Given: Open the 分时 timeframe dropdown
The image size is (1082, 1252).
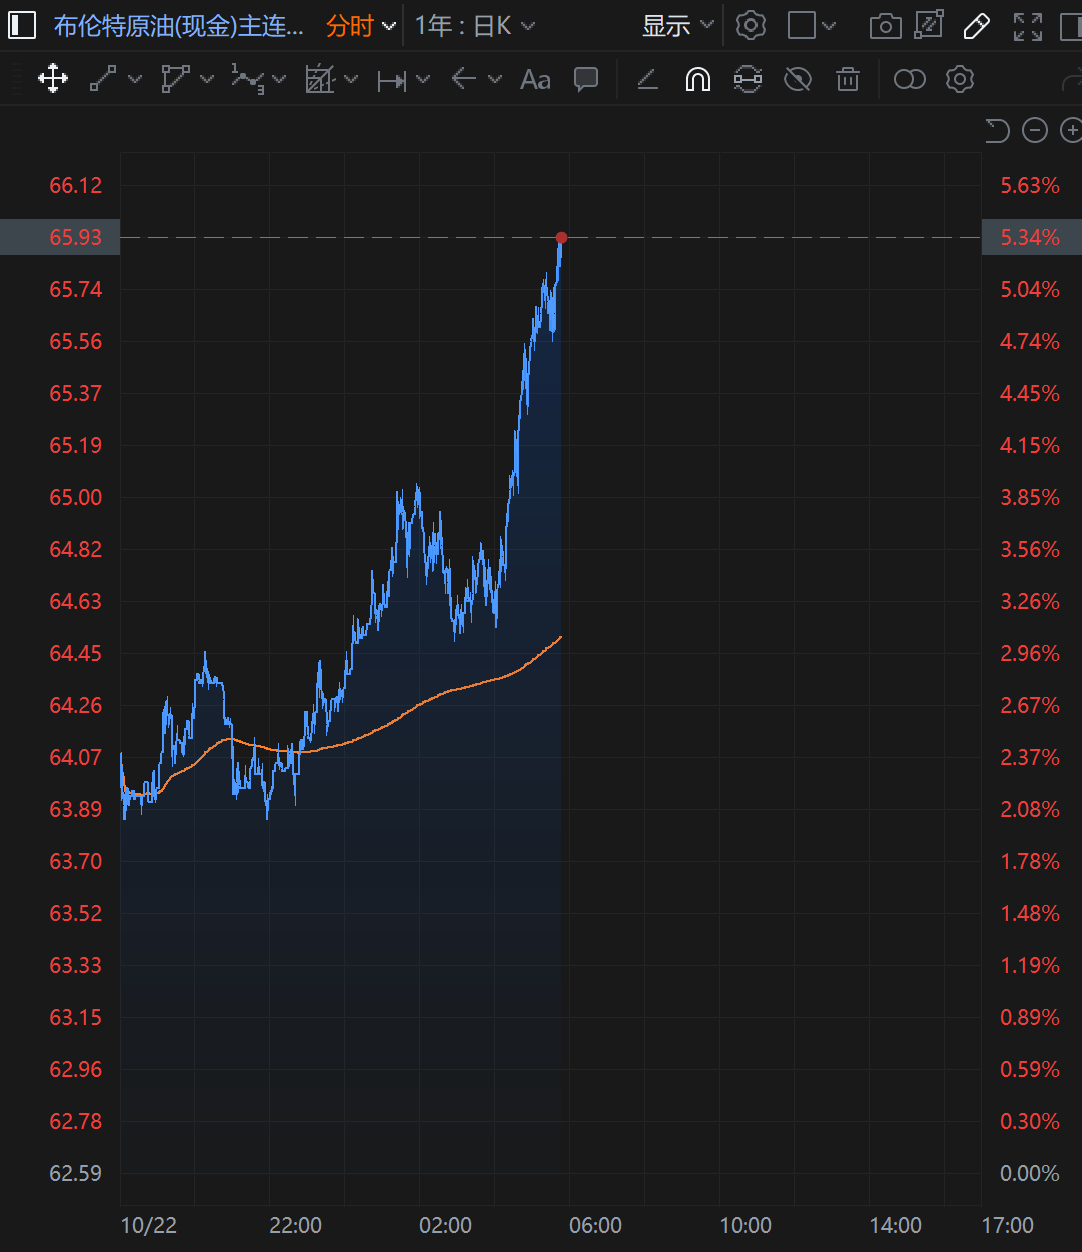Looking at the screenshot, I should click(361, 26).
